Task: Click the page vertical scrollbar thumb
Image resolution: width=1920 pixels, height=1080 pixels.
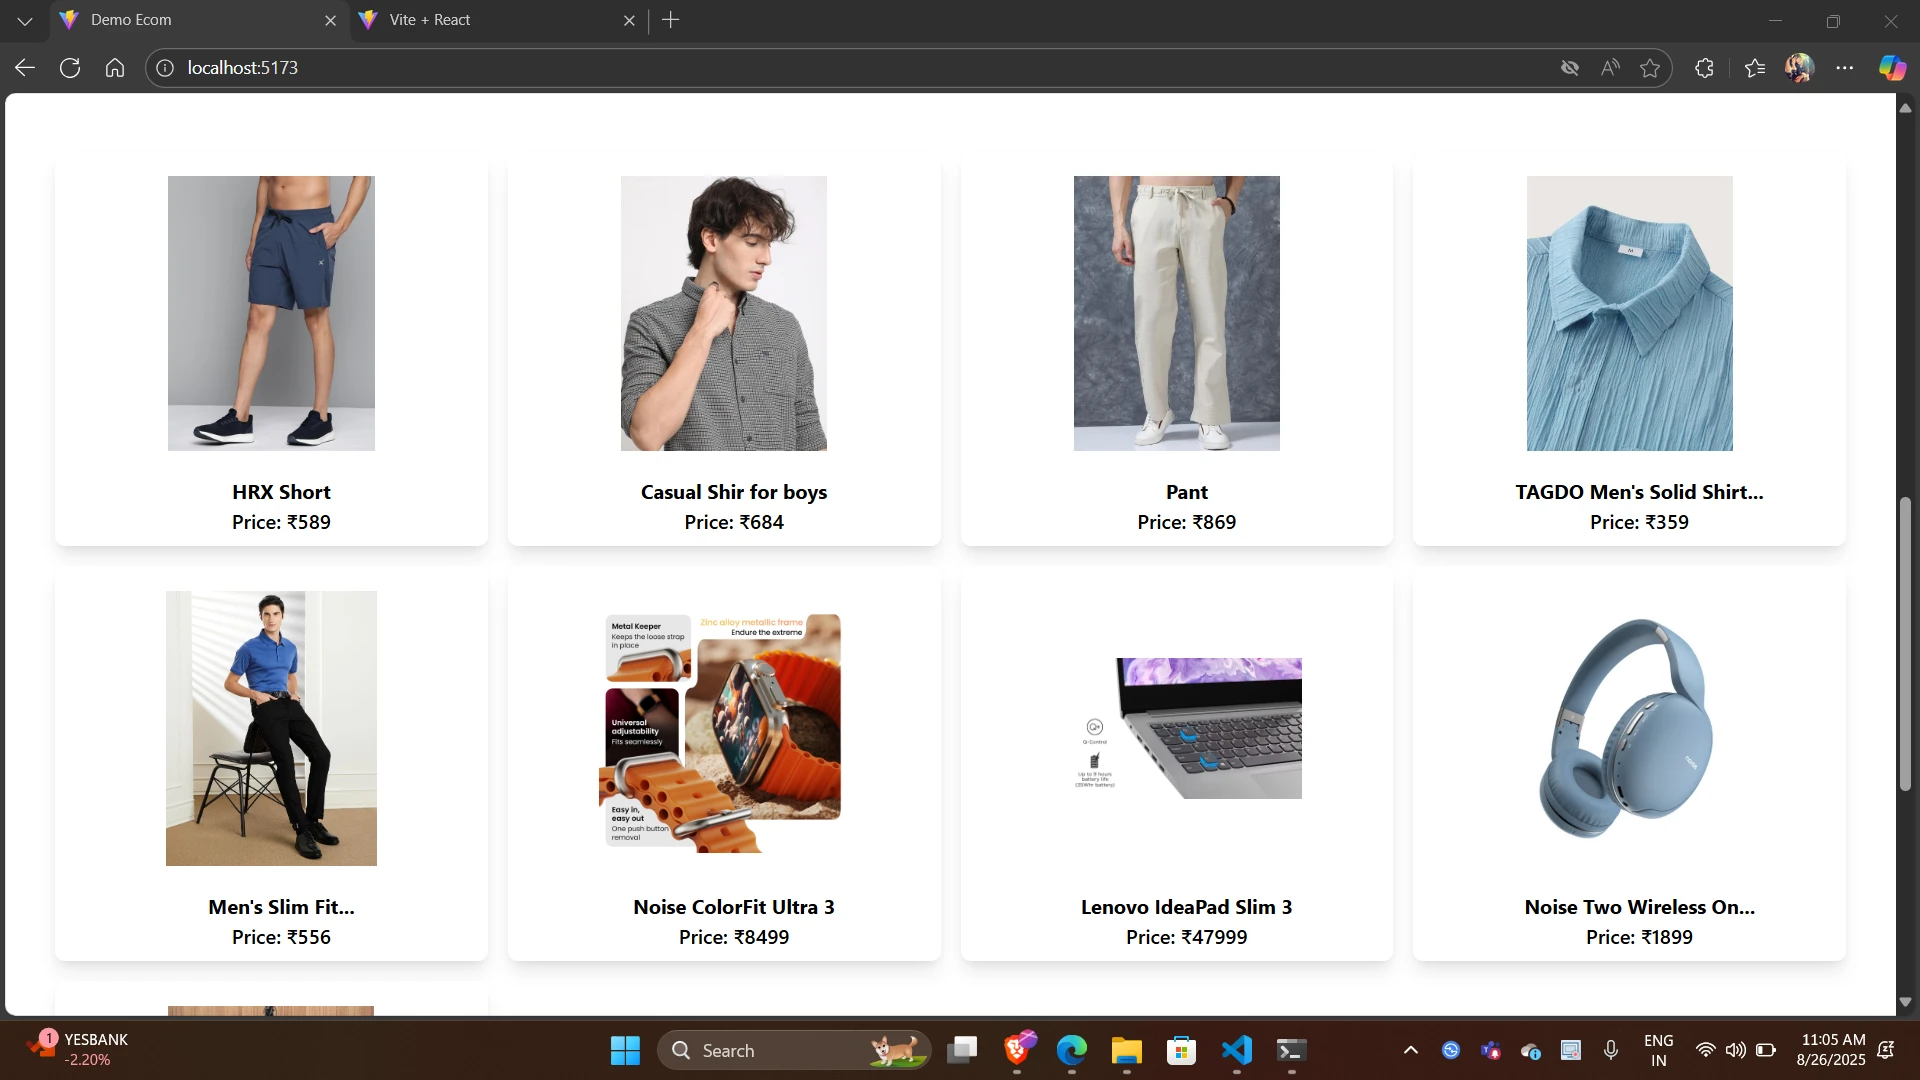Action: pos(1905,644)
